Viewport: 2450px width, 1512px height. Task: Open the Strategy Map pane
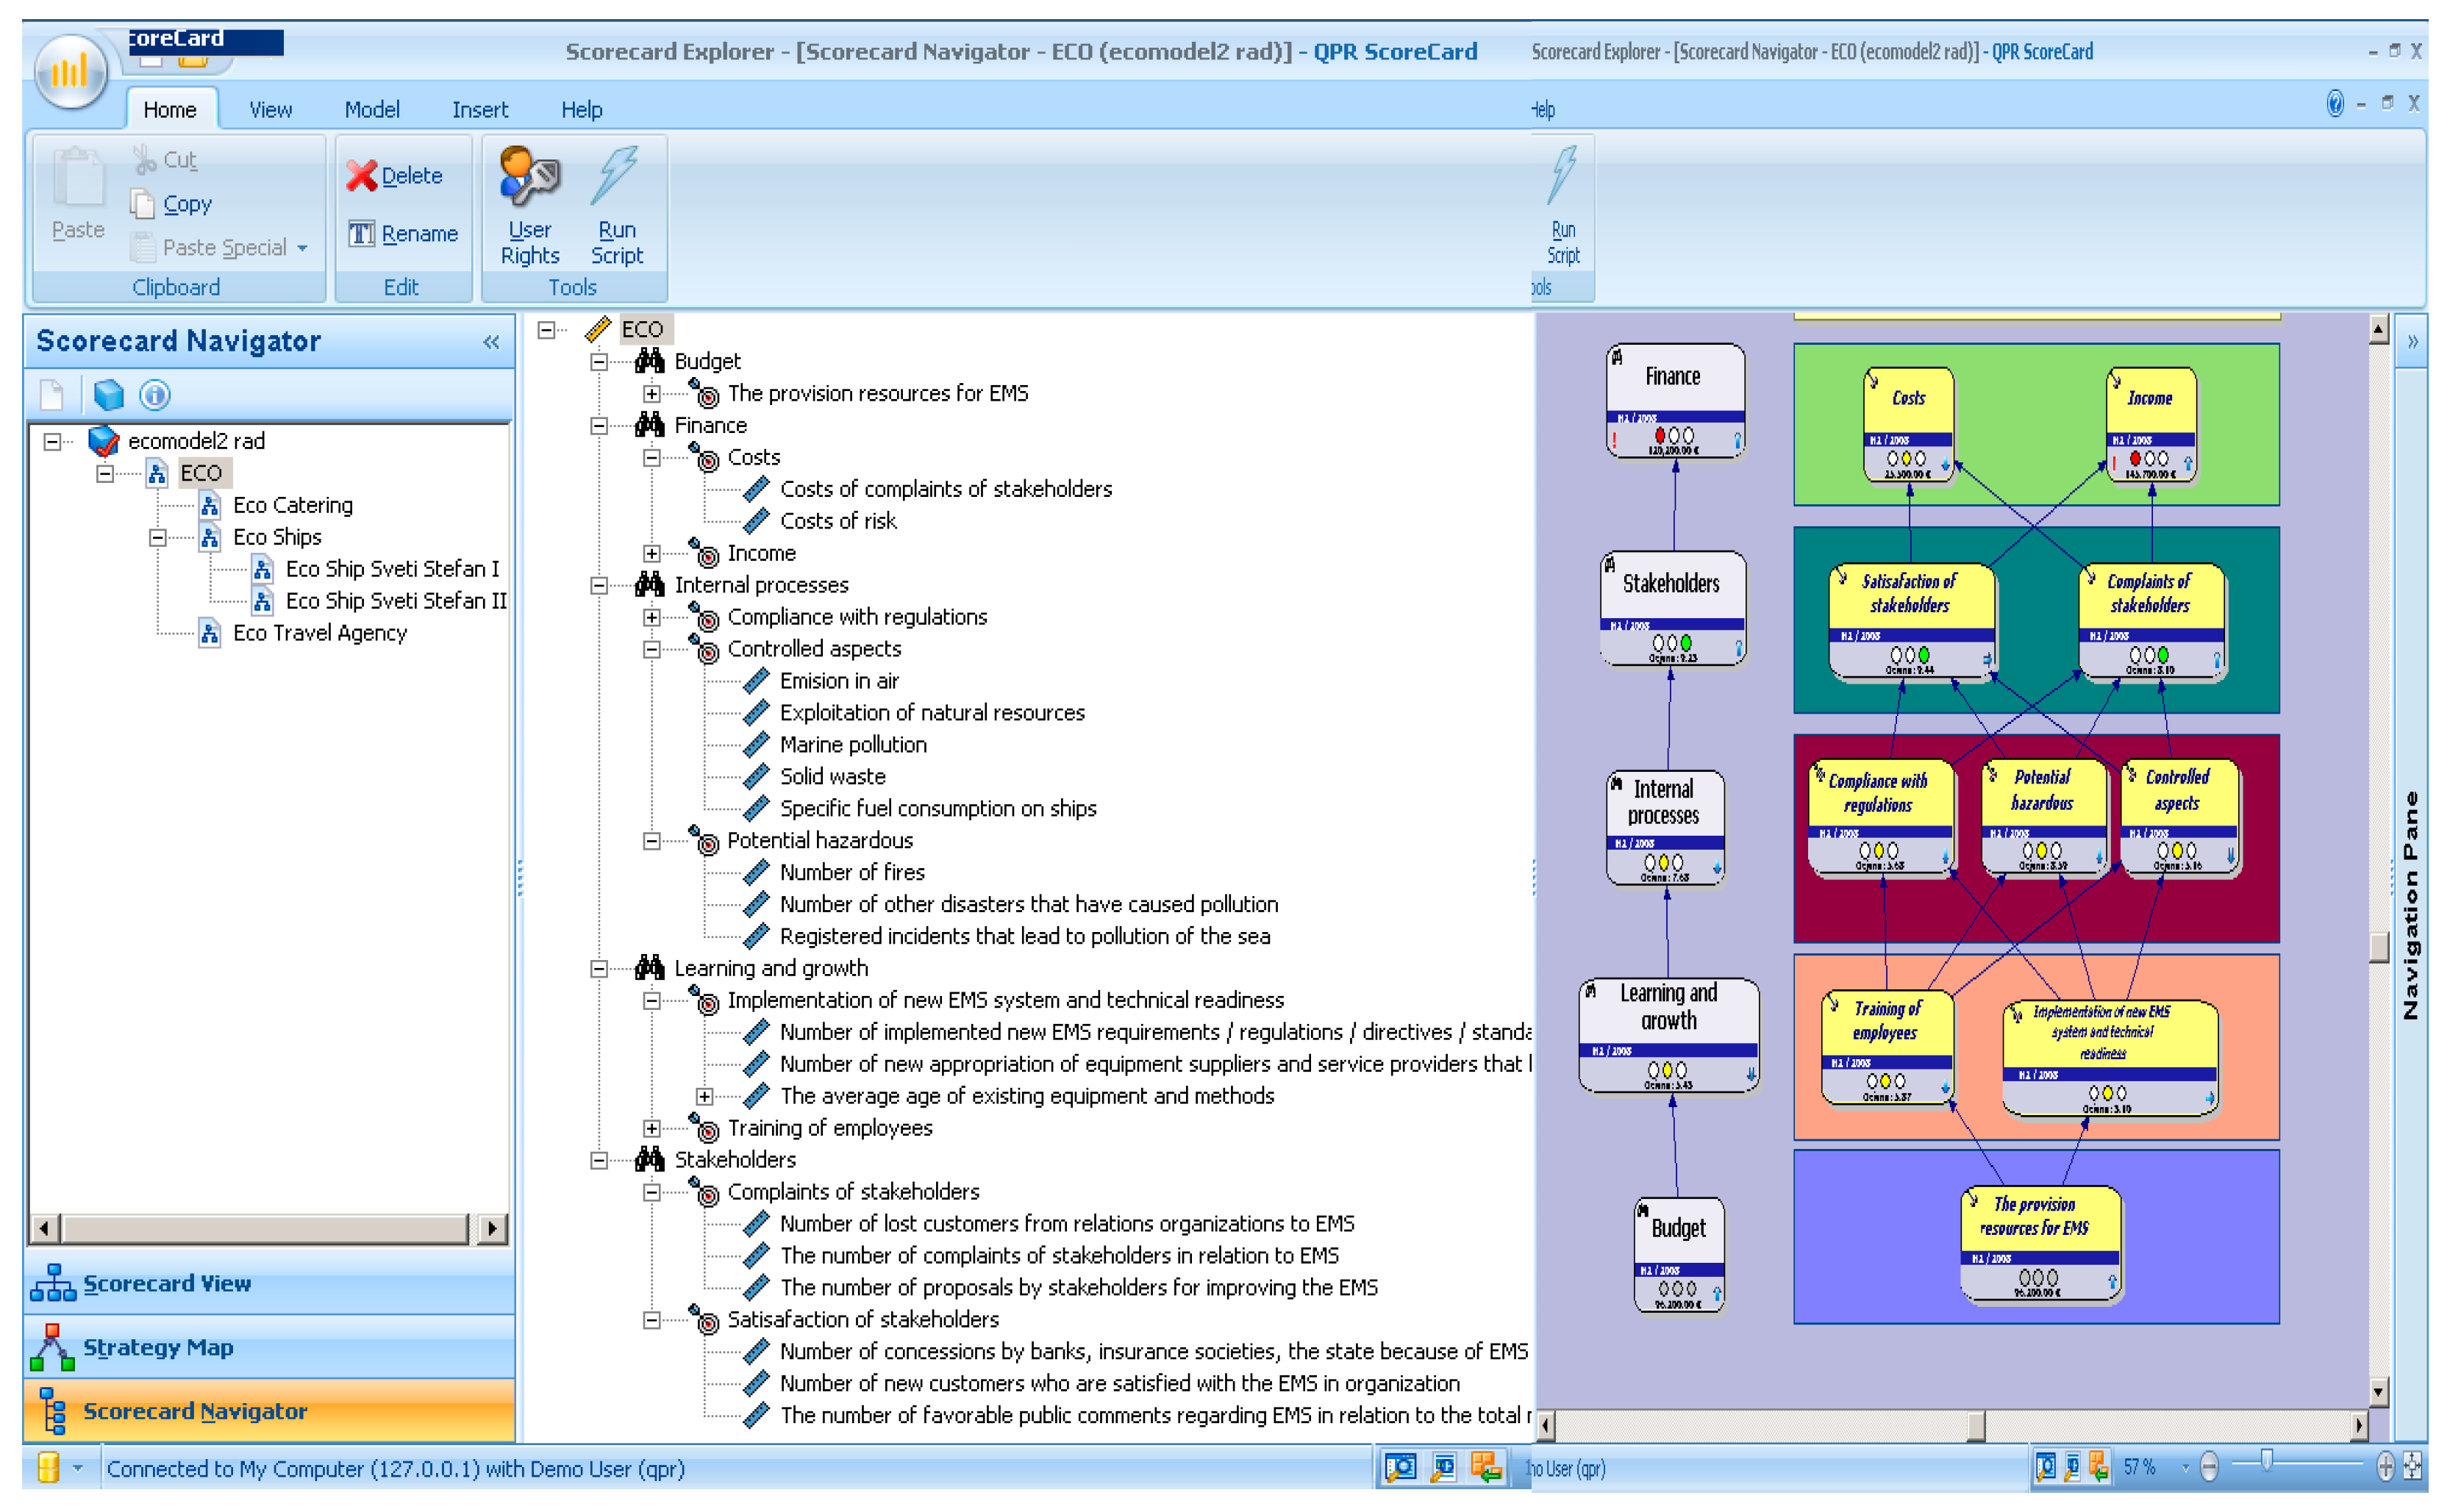coord(158,1348)
